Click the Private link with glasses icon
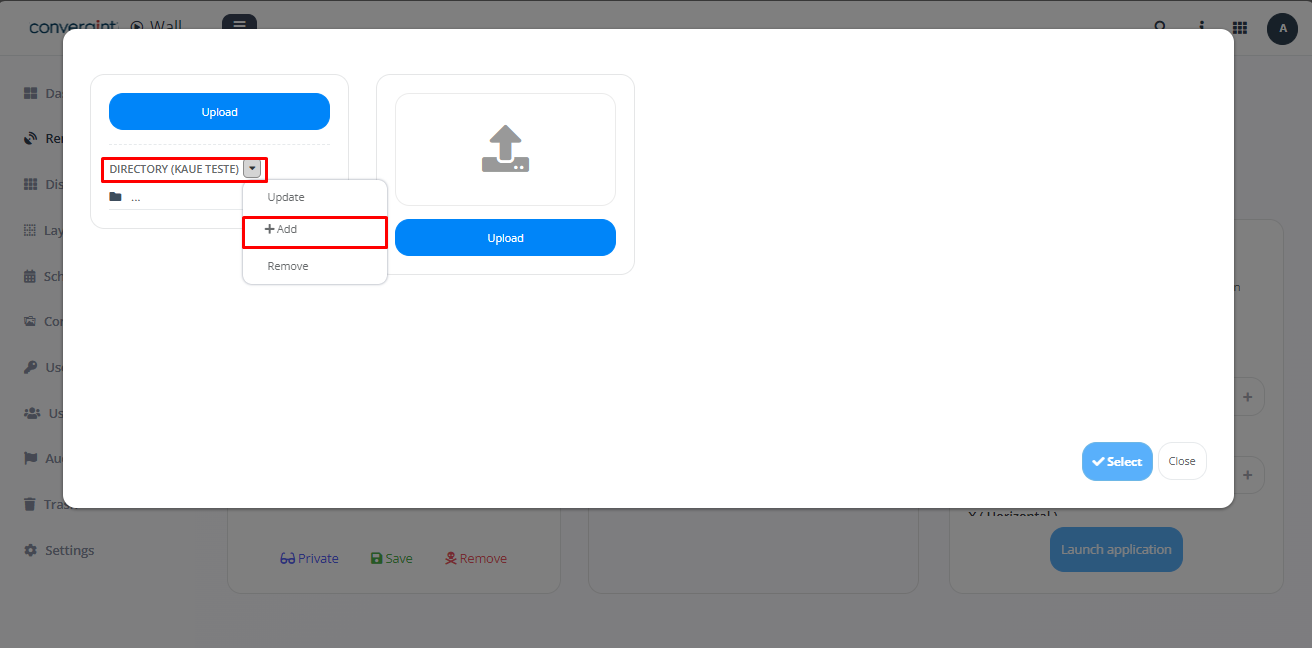 309,558
